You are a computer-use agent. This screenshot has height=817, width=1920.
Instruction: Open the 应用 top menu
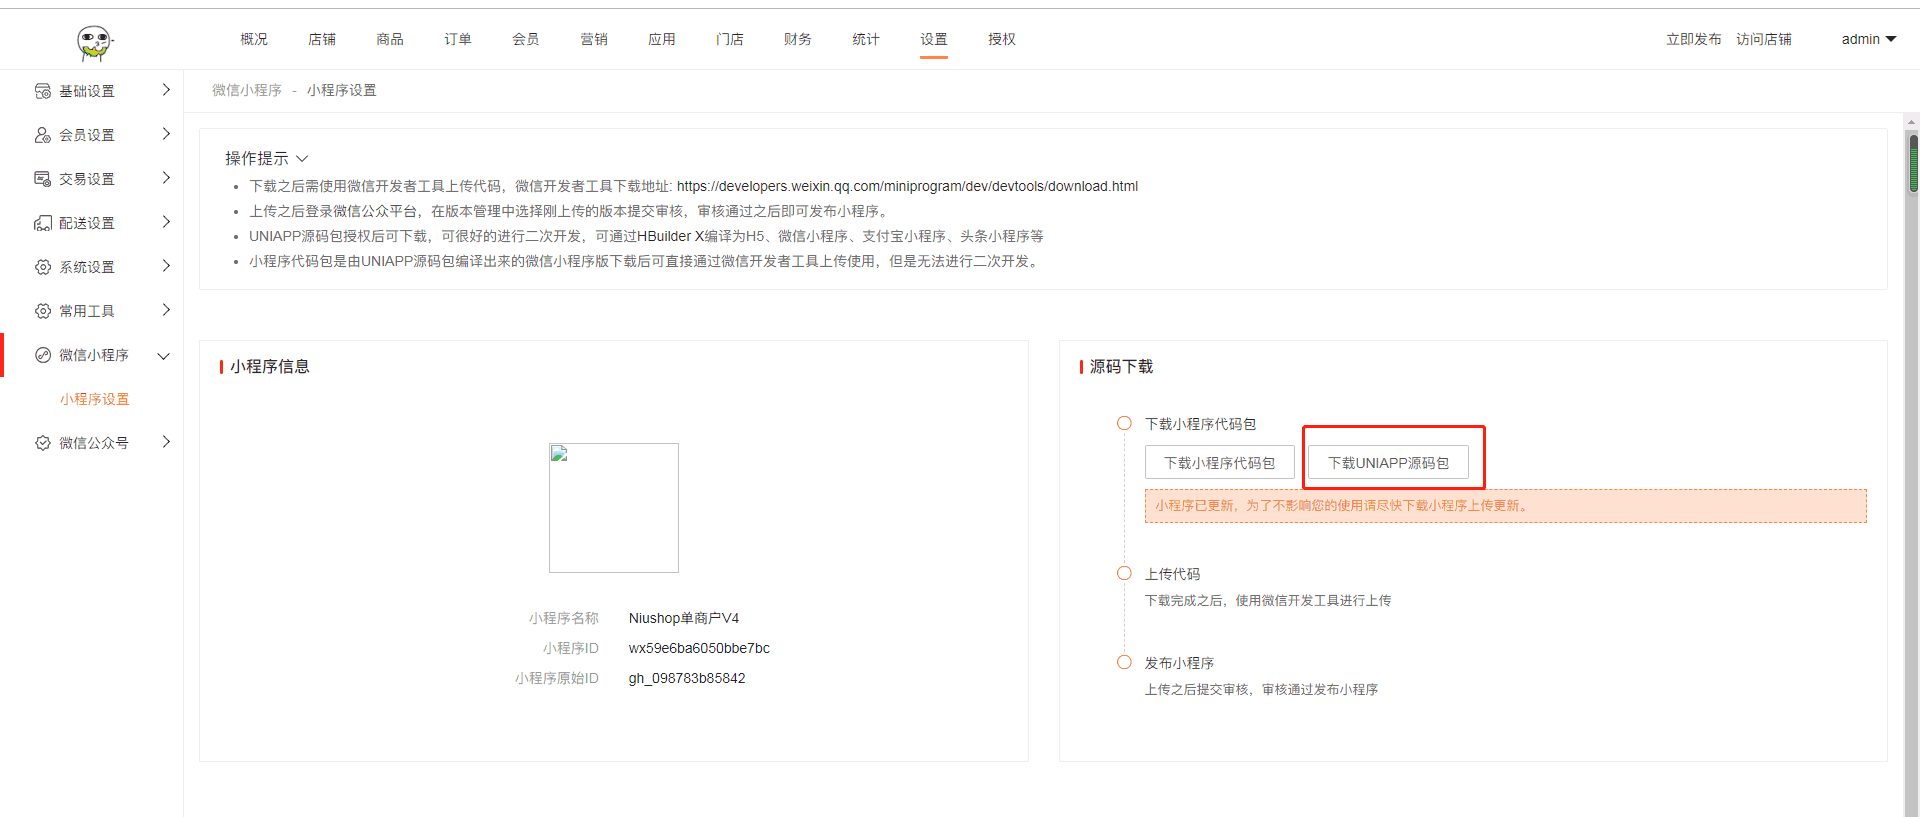click(662, 39)
